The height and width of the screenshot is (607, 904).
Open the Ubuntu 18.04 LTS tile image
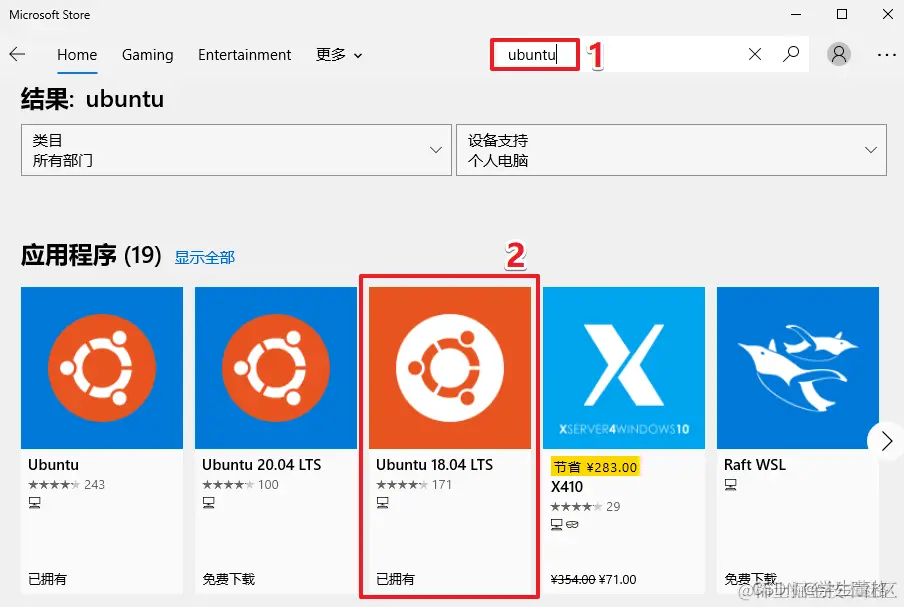(x=450, y=368)
